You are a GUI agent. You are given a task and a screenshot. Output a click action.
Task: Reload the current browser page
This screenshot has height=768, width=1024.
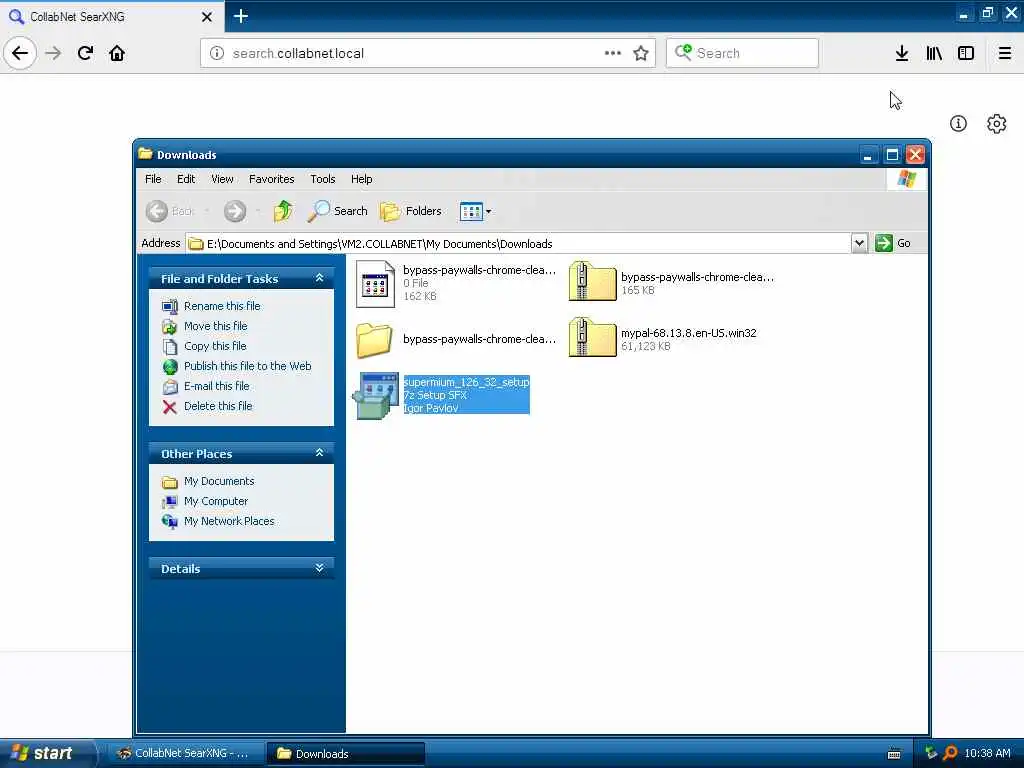pos(86,53)
